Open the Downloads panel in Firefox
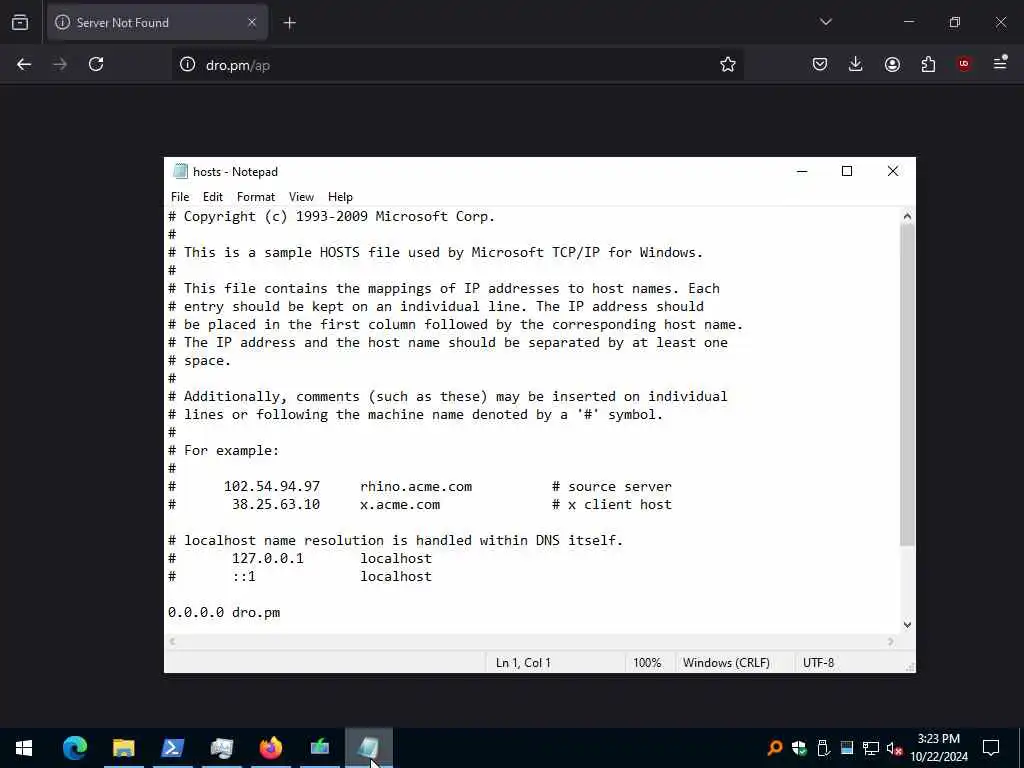Screen dimensions: 1024x768 click(856, 64)
